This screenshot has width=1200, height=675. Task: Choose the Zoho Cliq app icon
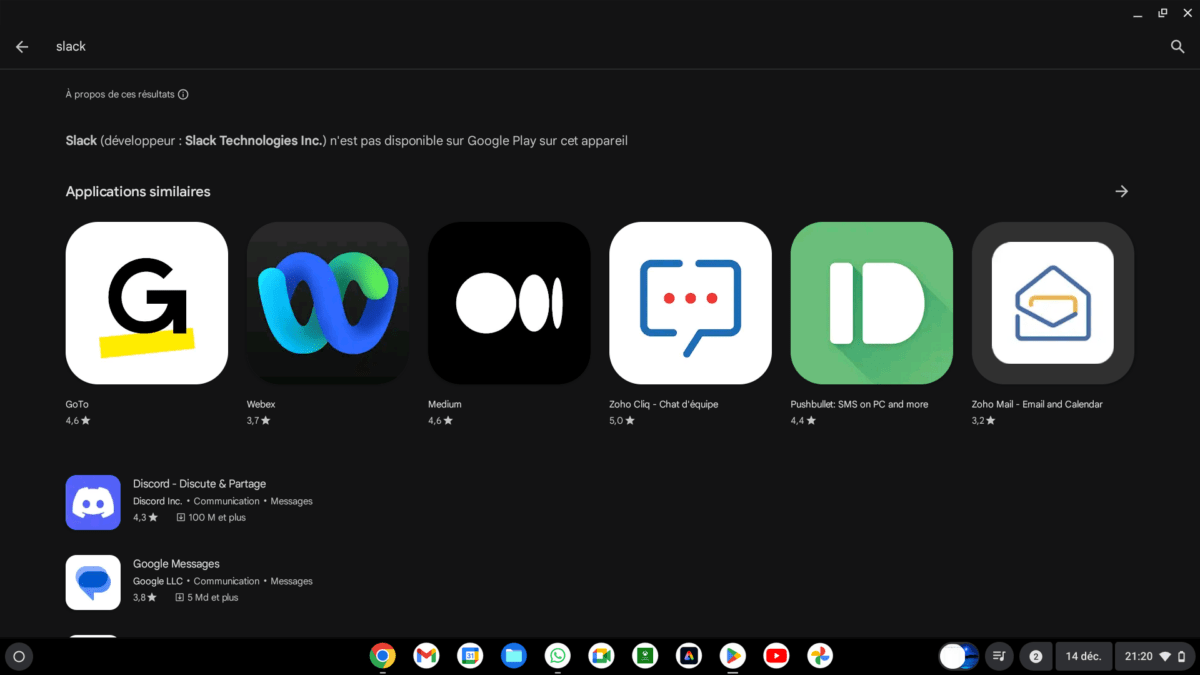pos(690,303)
